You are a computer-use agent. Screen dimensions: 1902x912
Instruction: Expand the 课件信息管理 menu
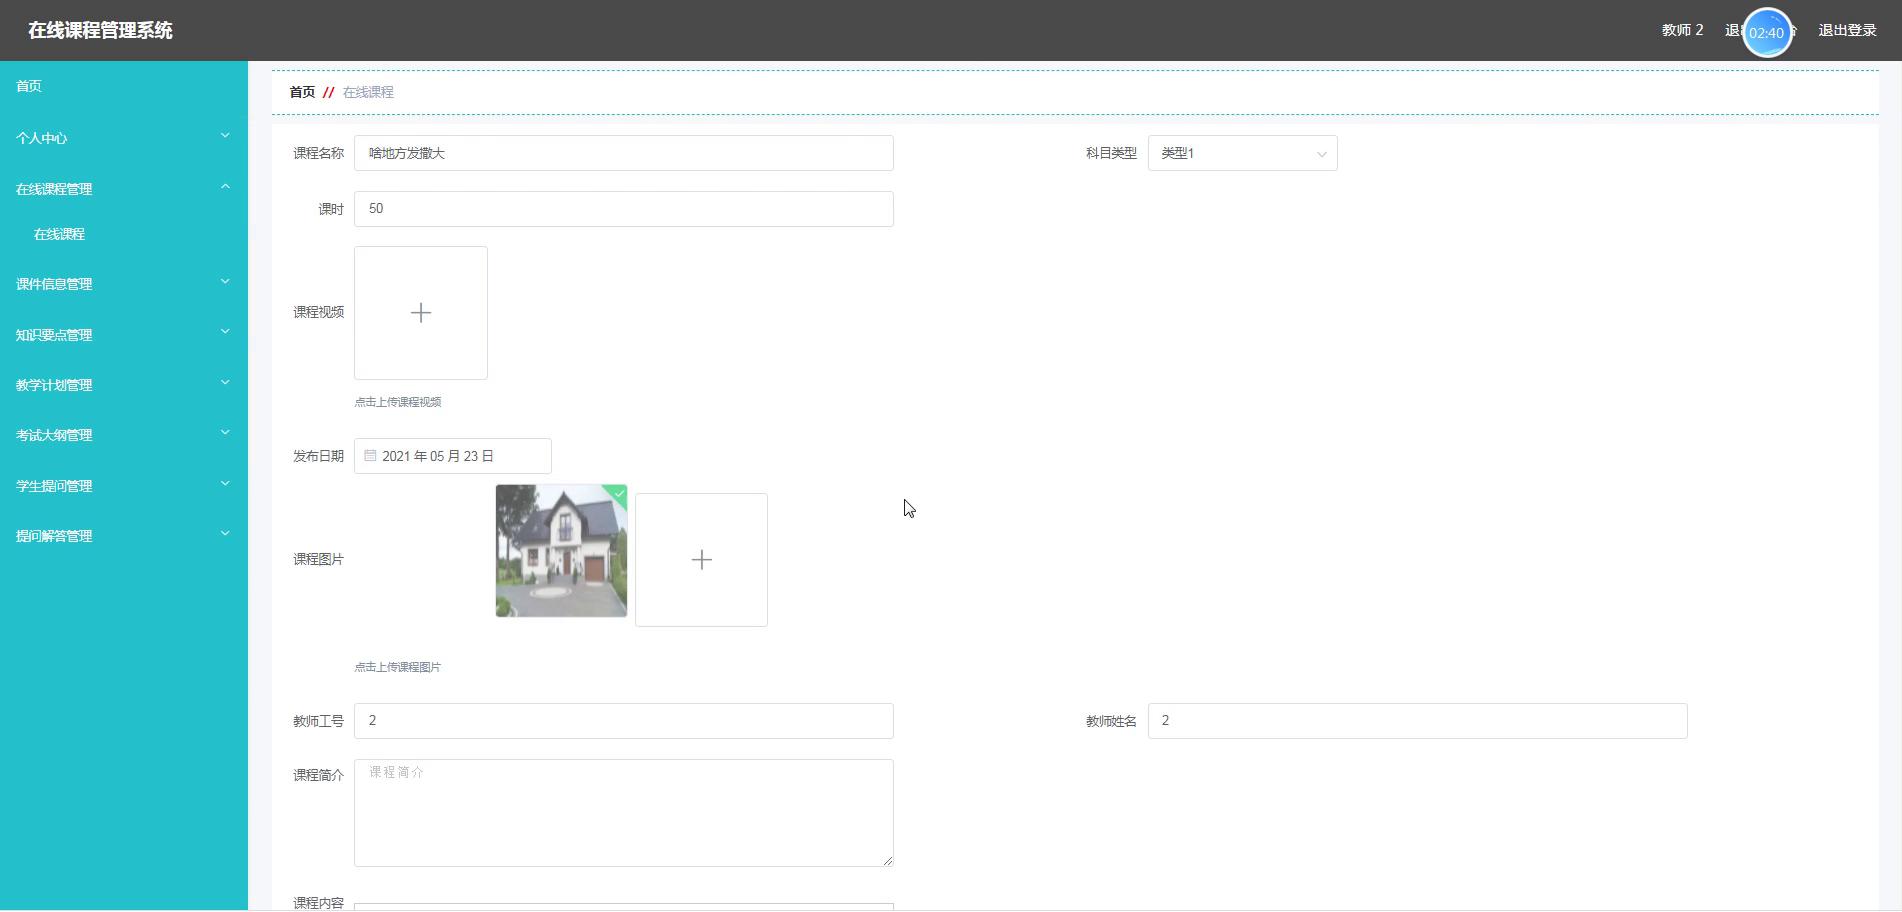point(123,284)
